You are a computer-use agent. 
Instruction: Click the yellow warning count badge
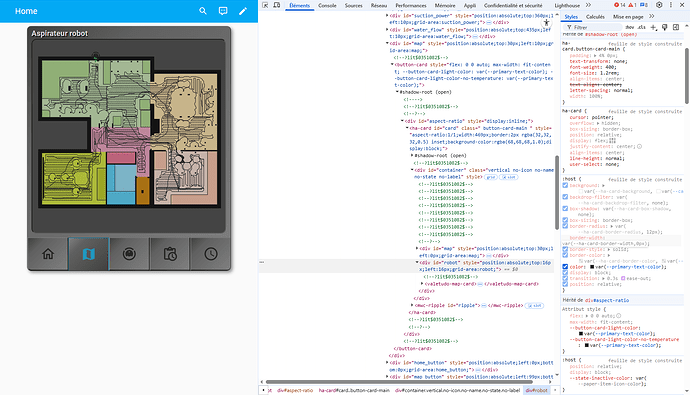[632, 5]
